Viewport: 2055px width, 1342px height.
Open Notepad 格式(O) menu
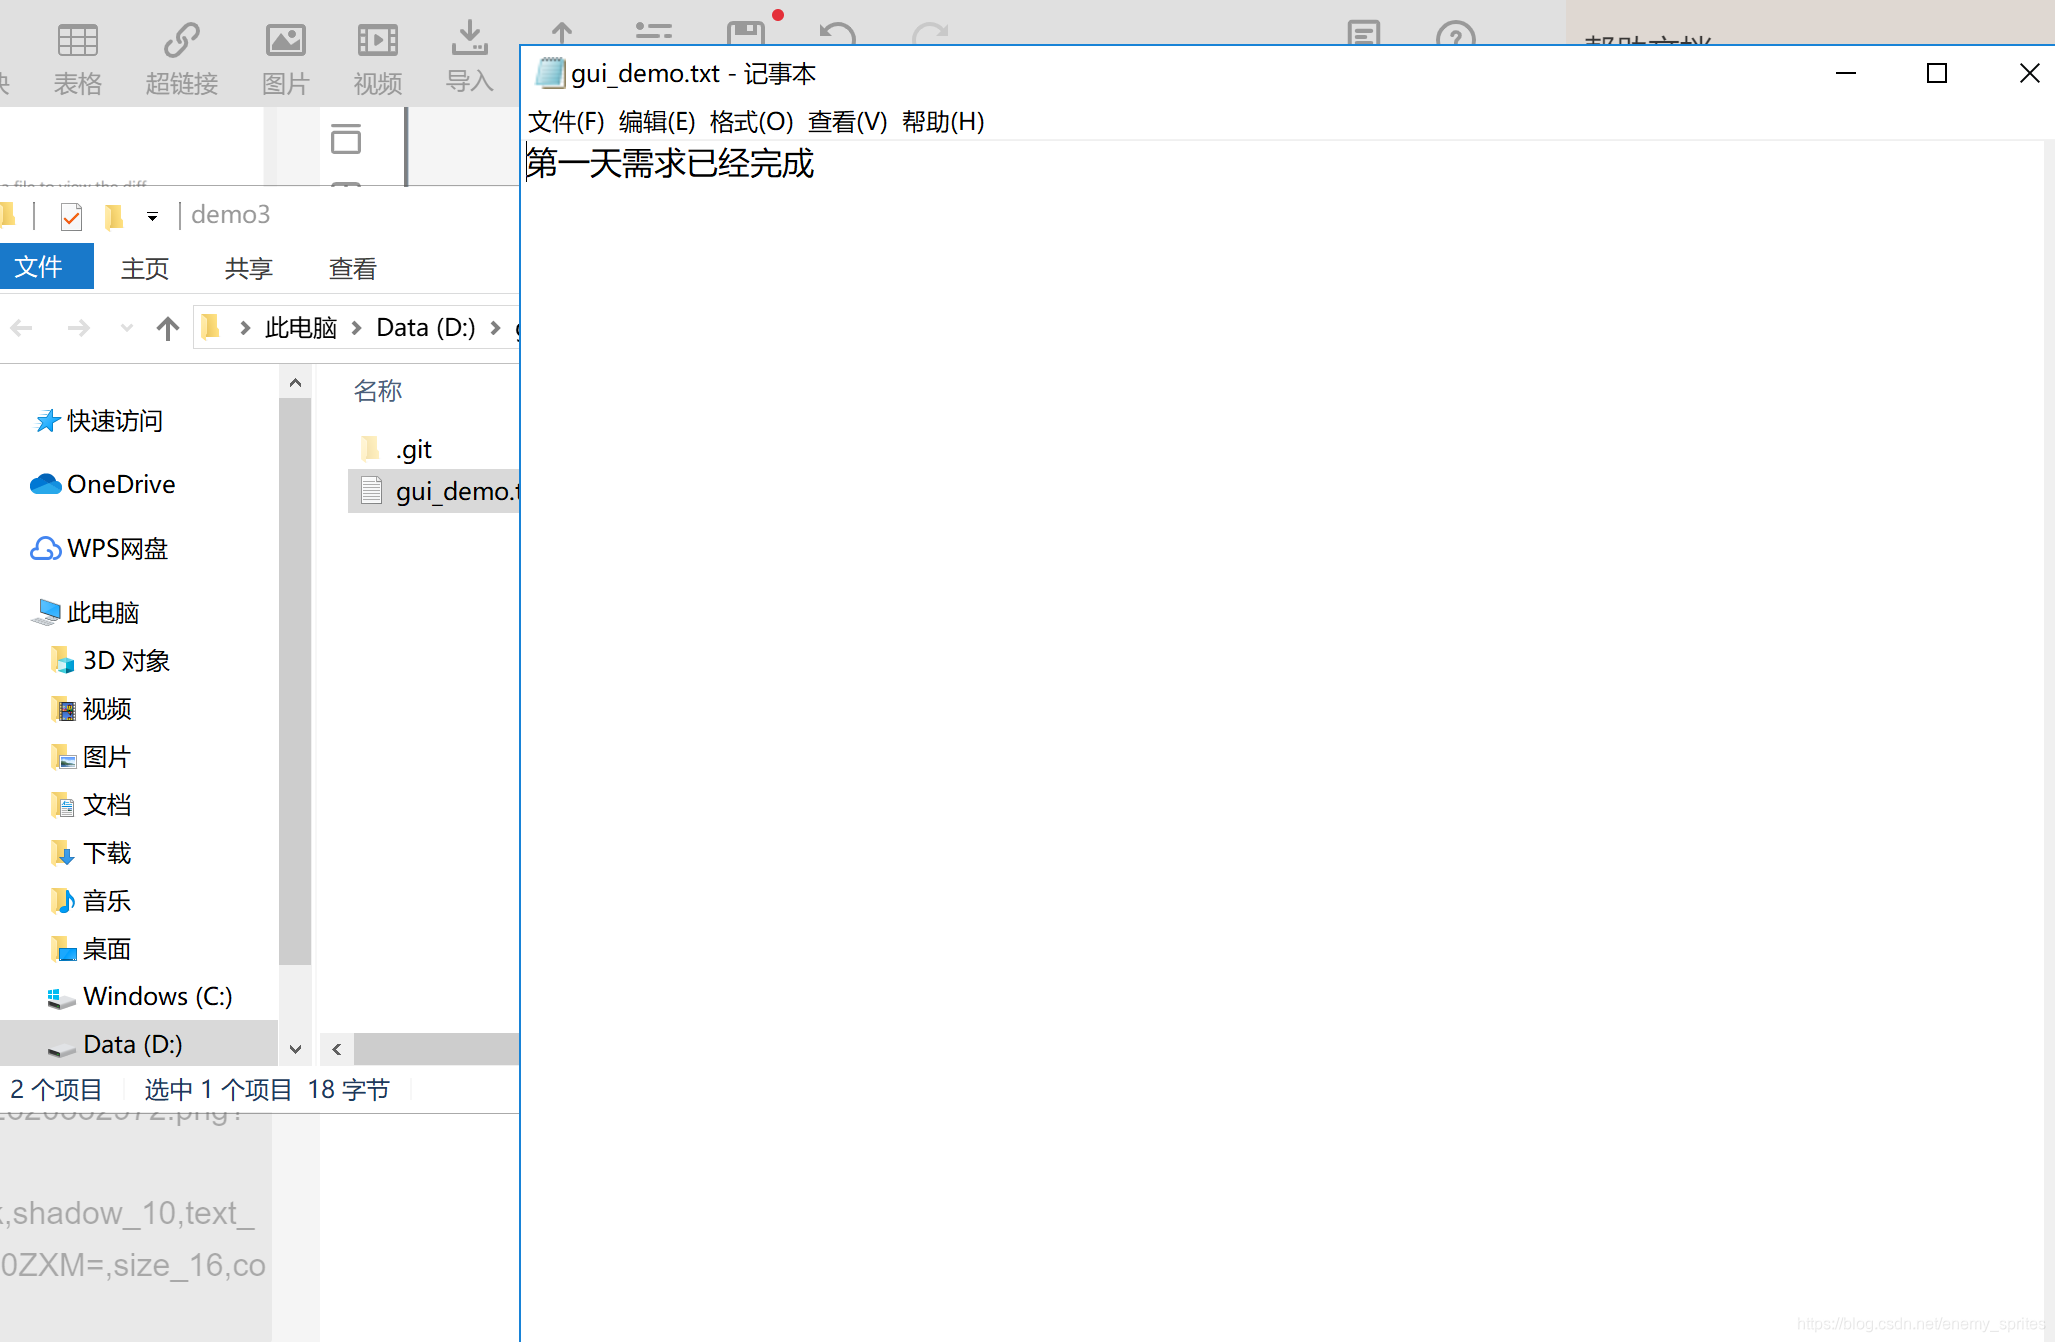tap(751, 122)
